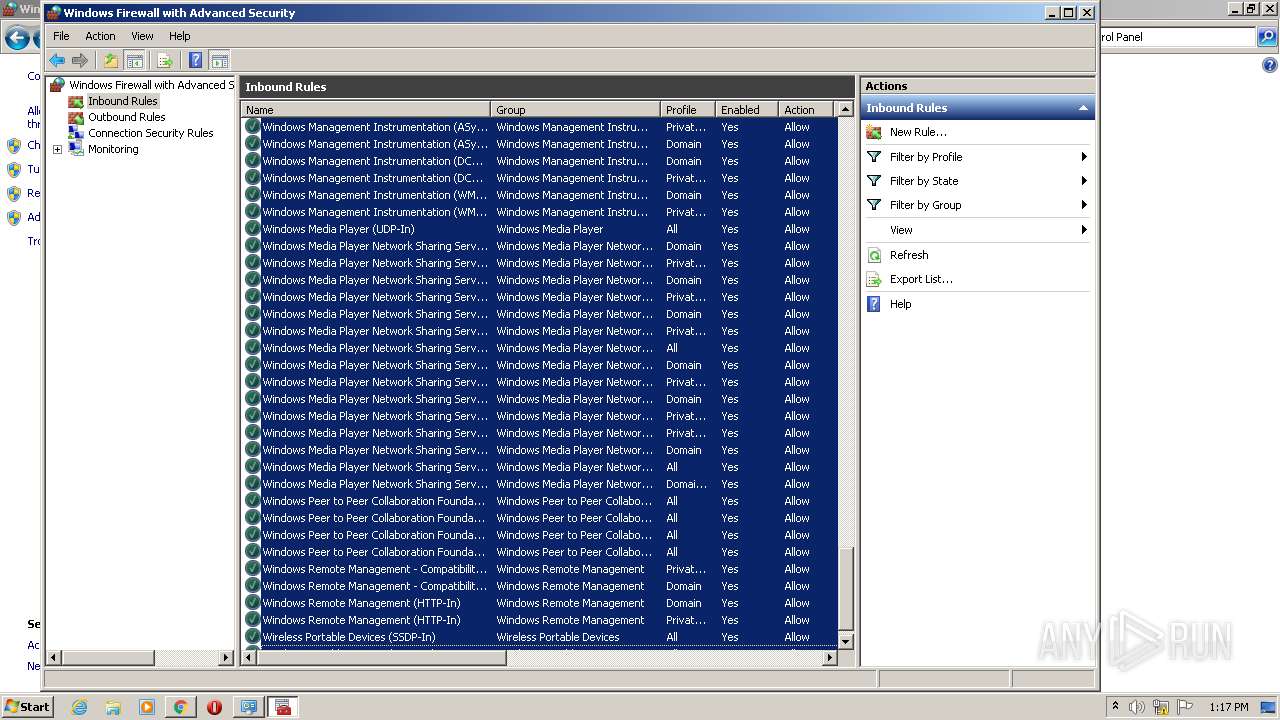This screenshot has height=720, width=1280.
Task: Open the Action menu
Action: pyautogui.click(x=100, y=36)
